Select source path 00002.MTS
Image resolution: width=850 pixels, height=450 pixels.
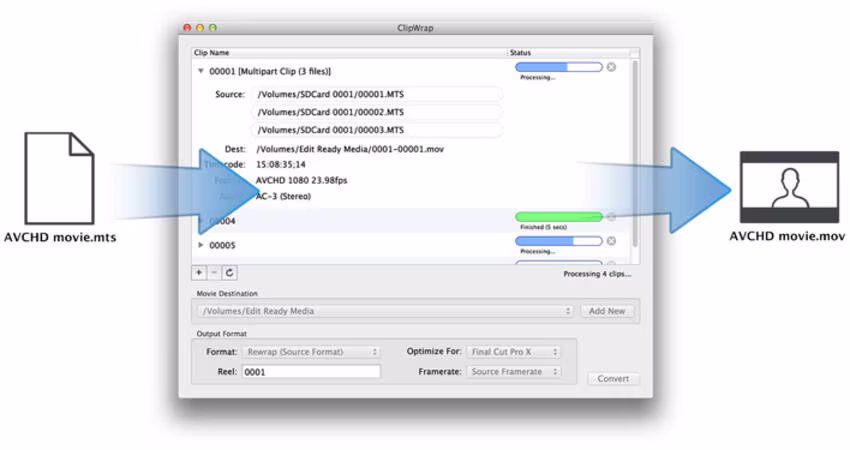click(377, 112)
